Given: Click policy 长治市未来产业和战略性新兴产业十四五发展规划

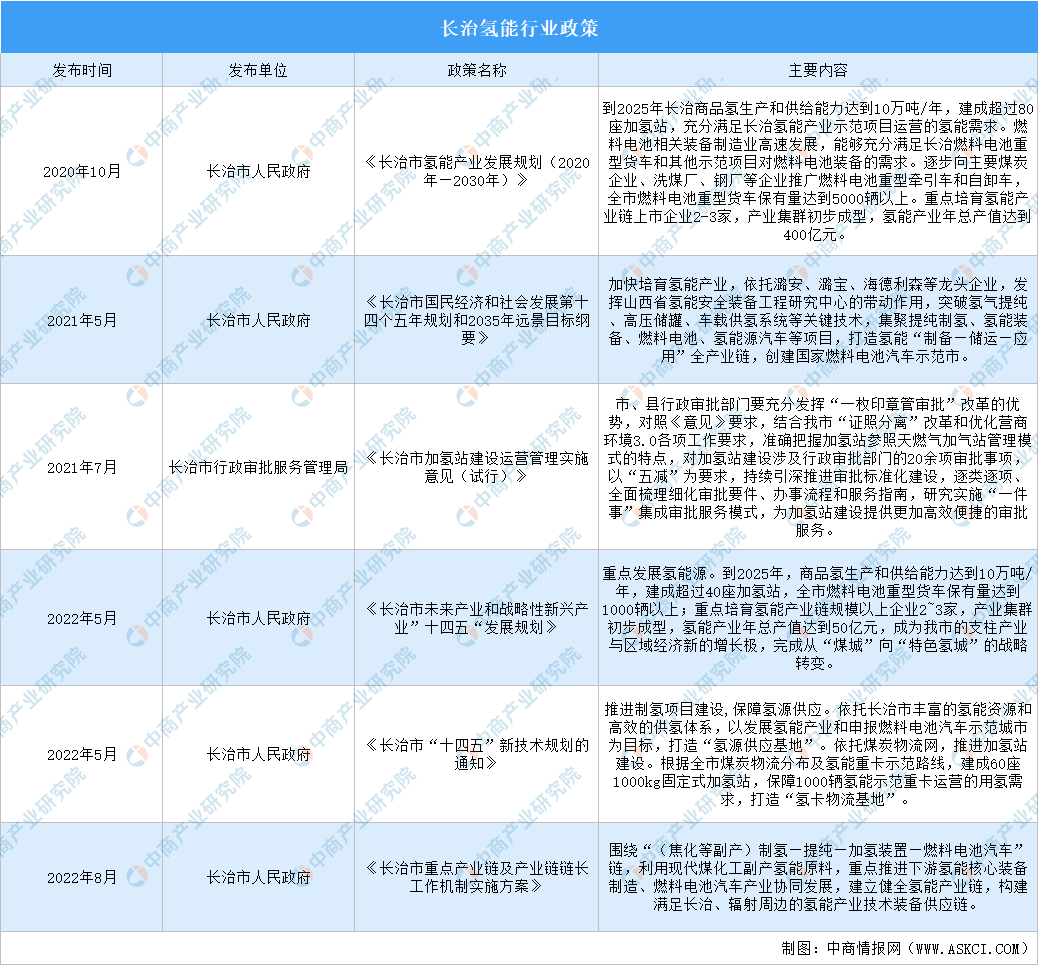Looking at the screenshot, I should click(476, 618).
